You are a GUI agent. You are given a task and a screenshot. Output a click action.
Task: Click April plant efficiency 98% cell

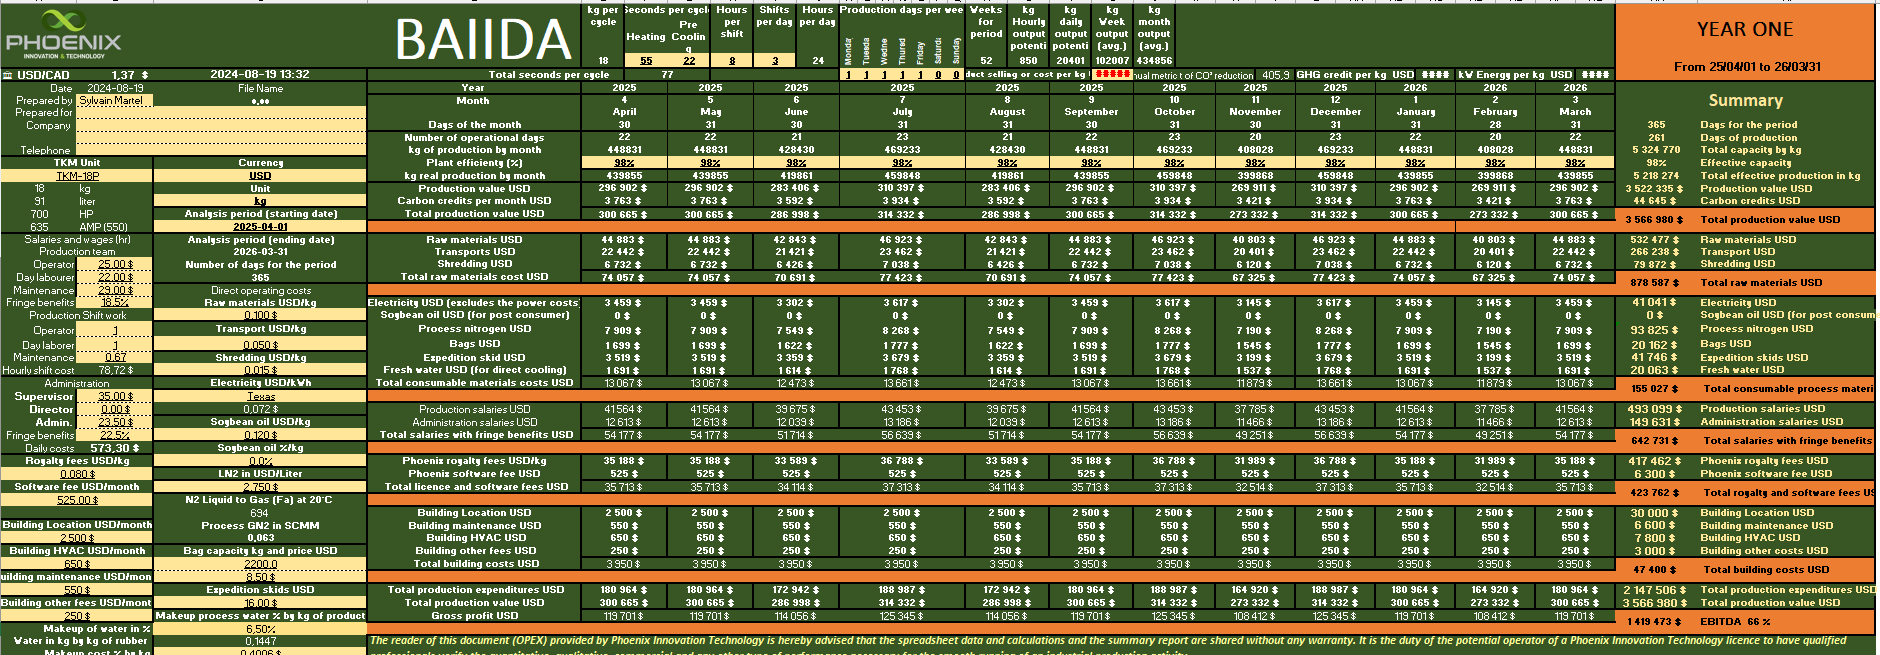[x=624, y=163]
